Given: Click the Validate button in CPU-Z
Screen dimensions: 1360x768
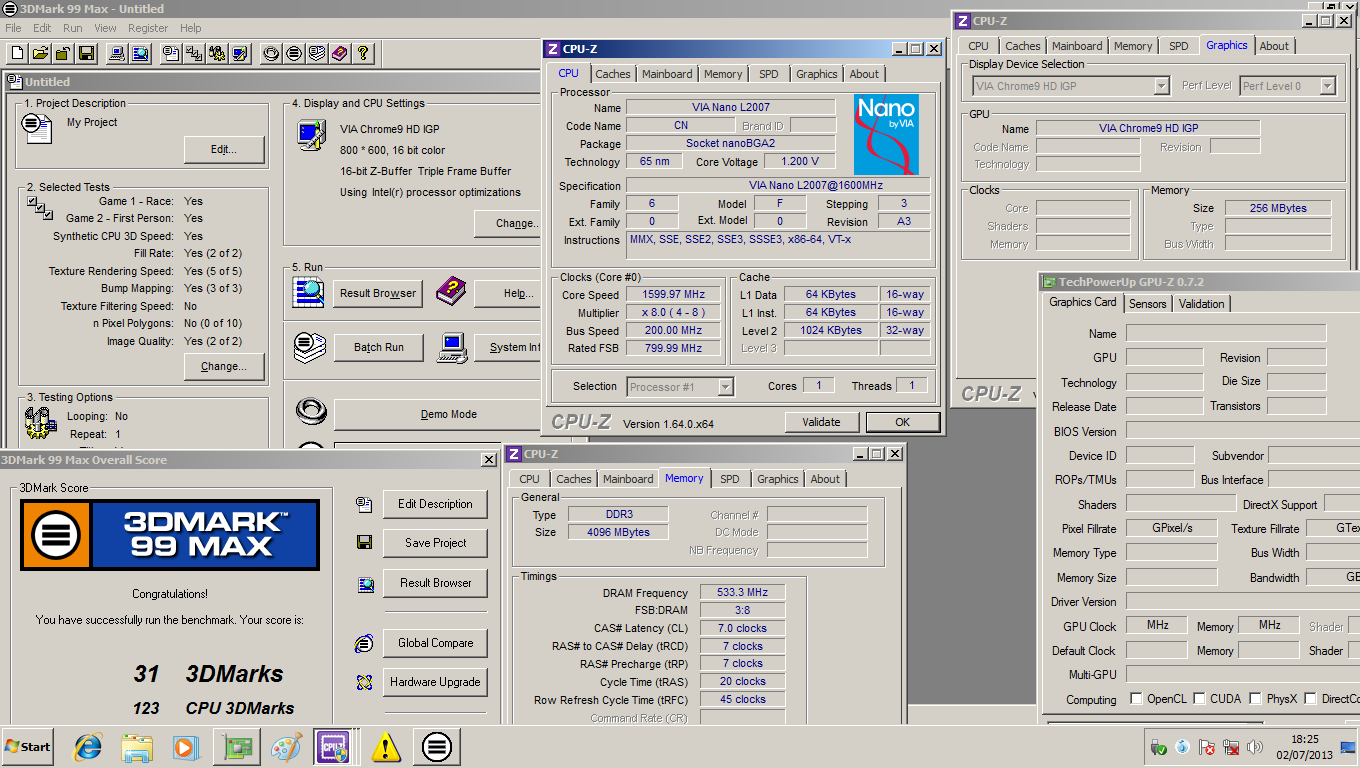Looking at the screenshot, I should coord(821,422).
